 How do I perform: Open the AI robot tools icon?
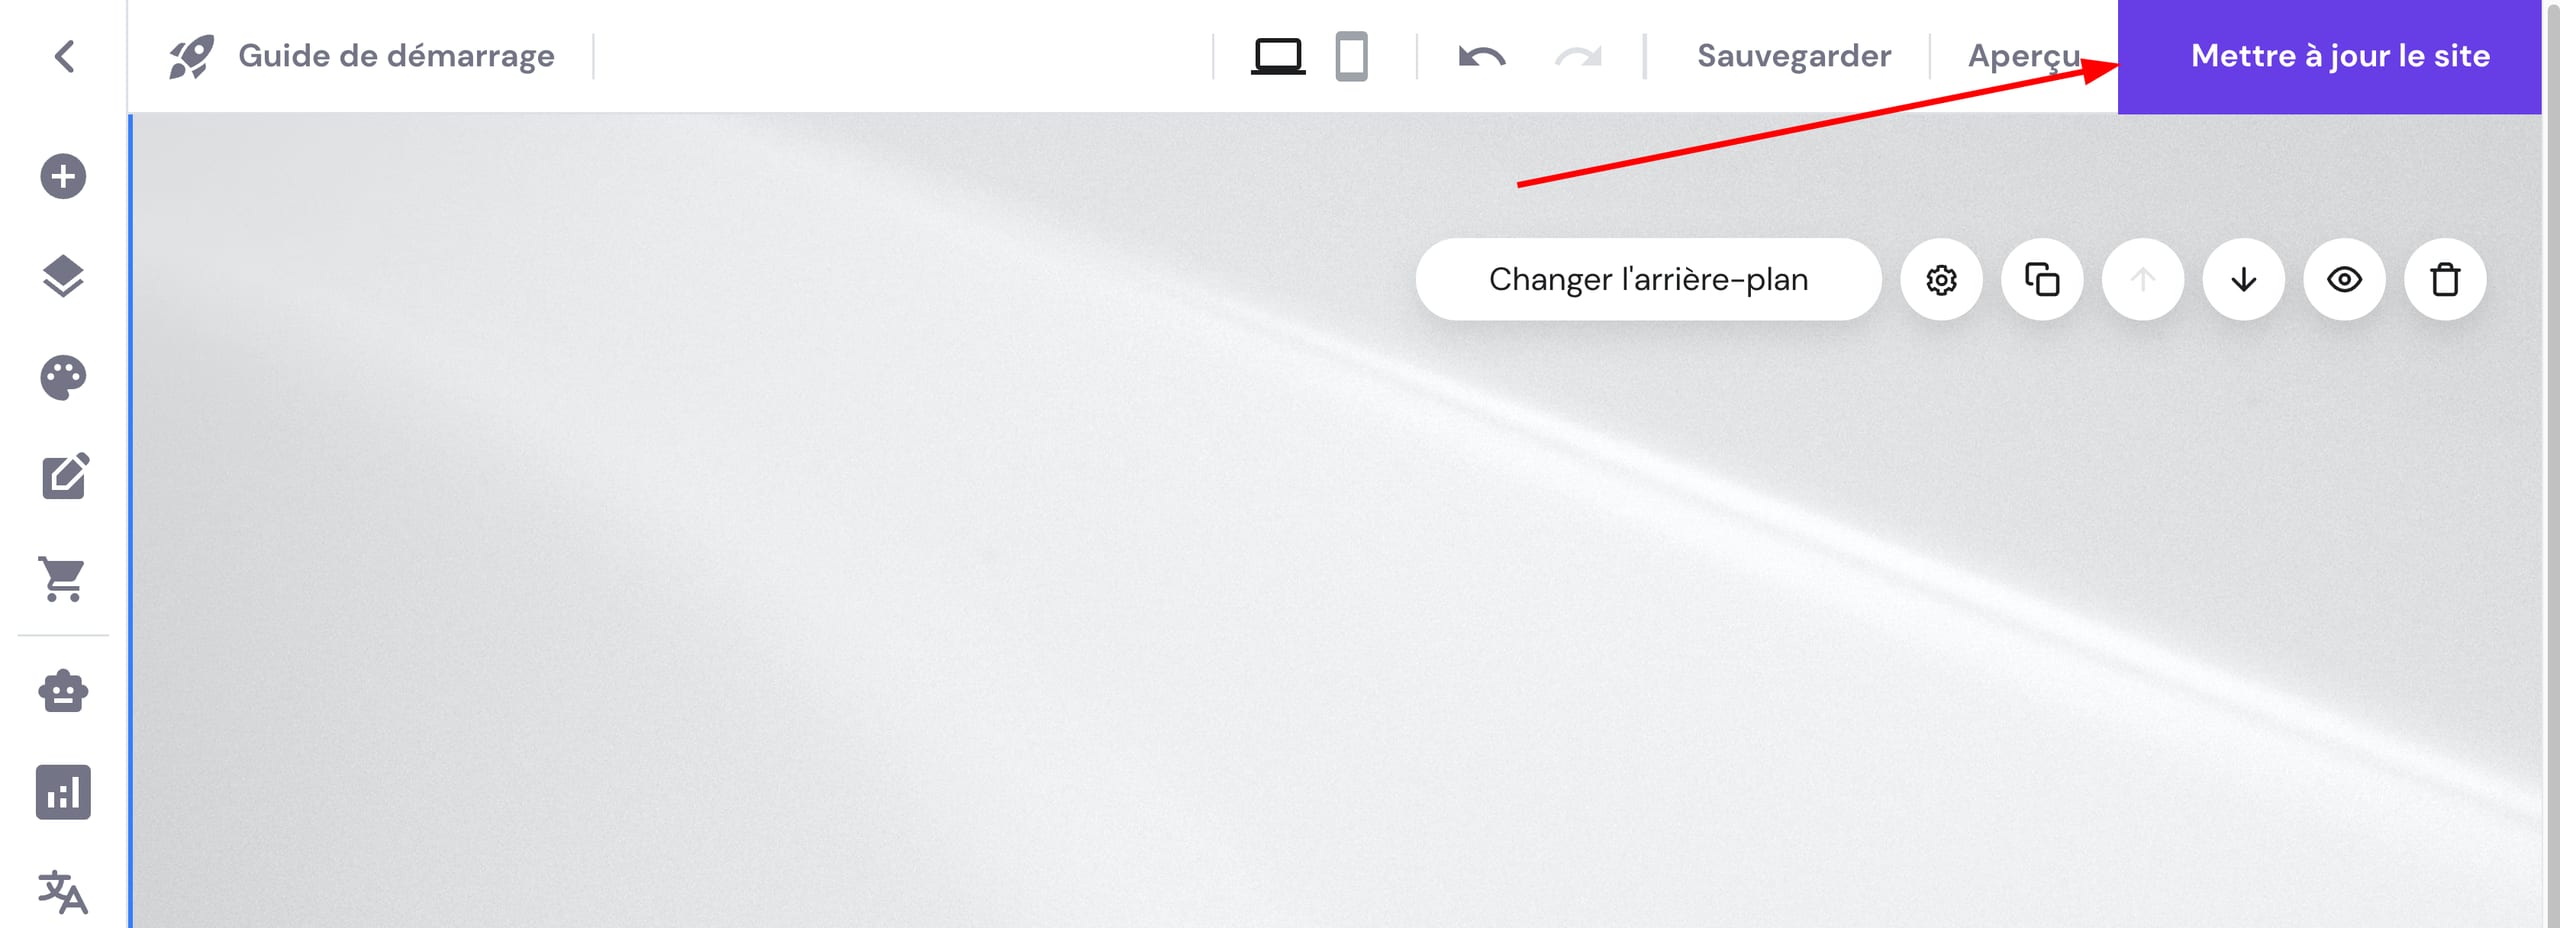(x=63, y=691)
